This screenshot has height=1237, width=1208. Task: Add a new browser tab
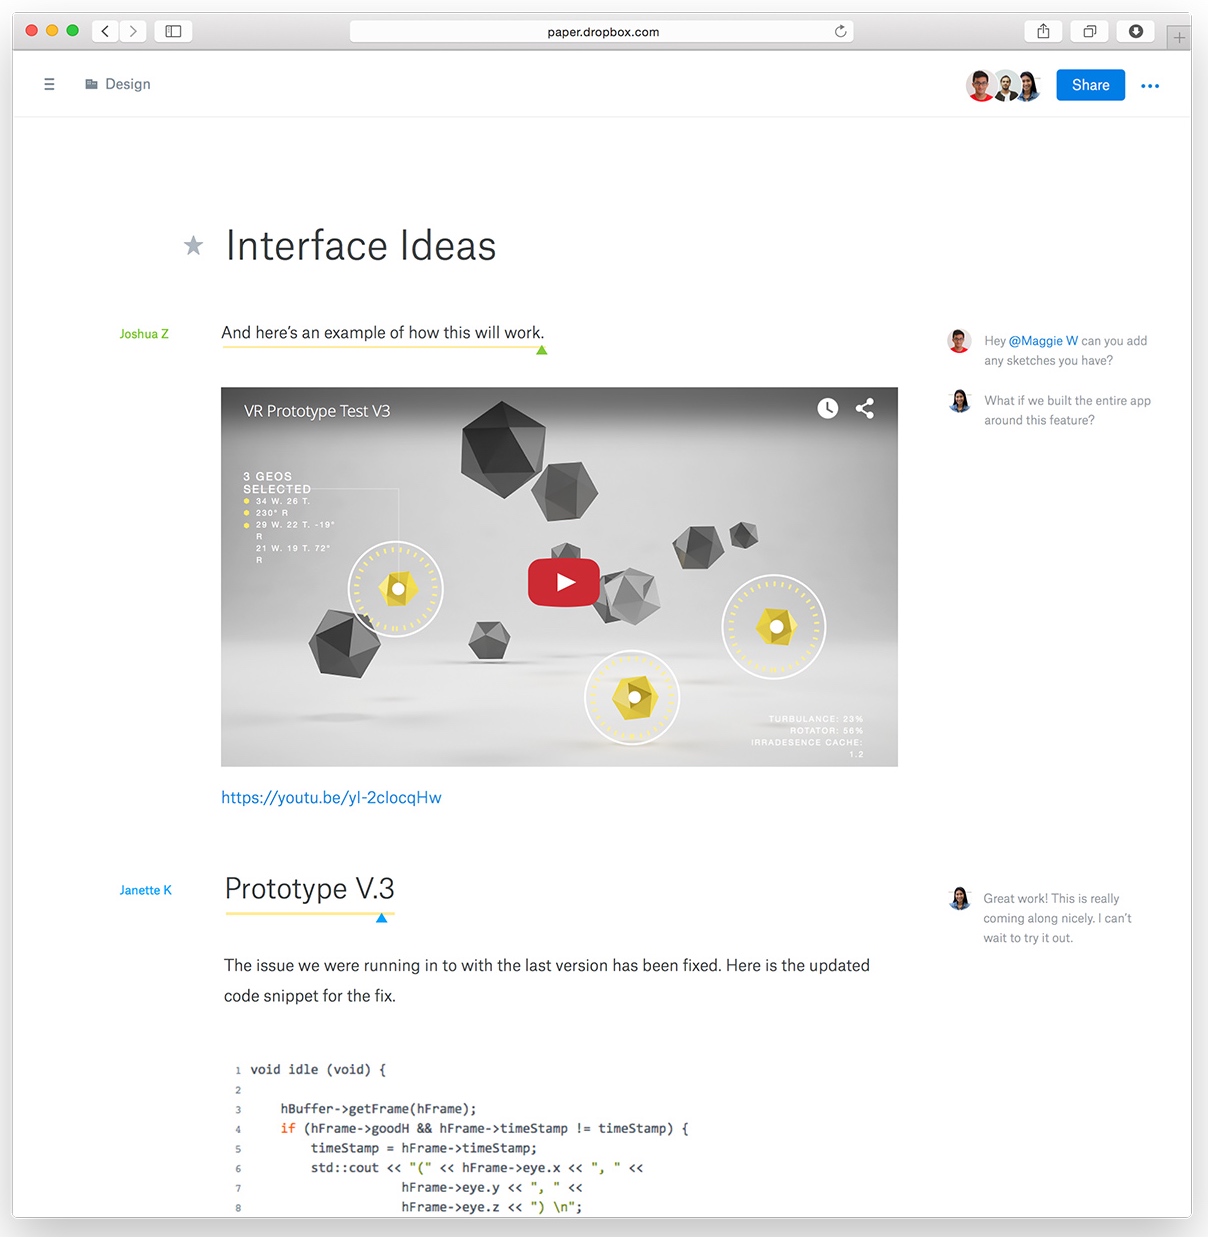tap(1179, 38)
